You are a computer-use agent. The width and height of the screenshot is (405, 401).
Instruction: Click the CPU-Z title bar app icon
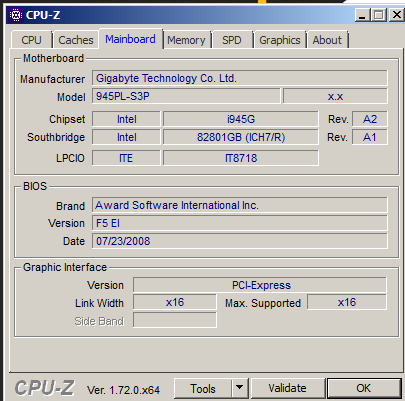16,15
